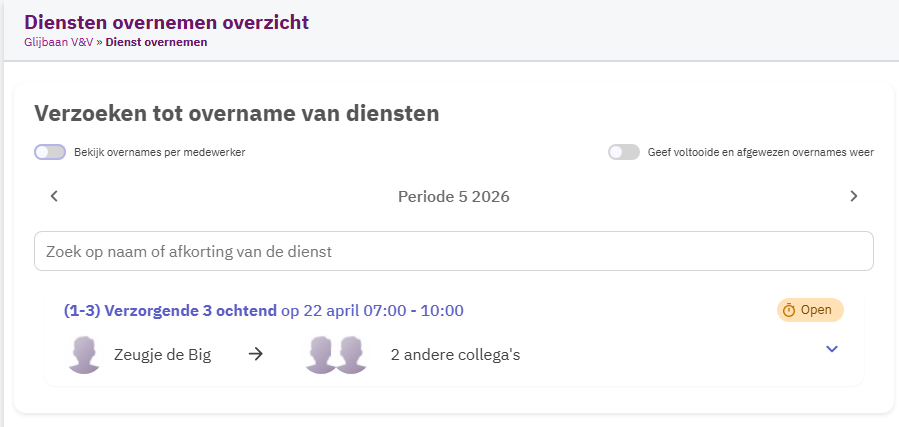This screenshot has width=899, height=427.
Task: Go to the previous period
Action: (54, 196)
